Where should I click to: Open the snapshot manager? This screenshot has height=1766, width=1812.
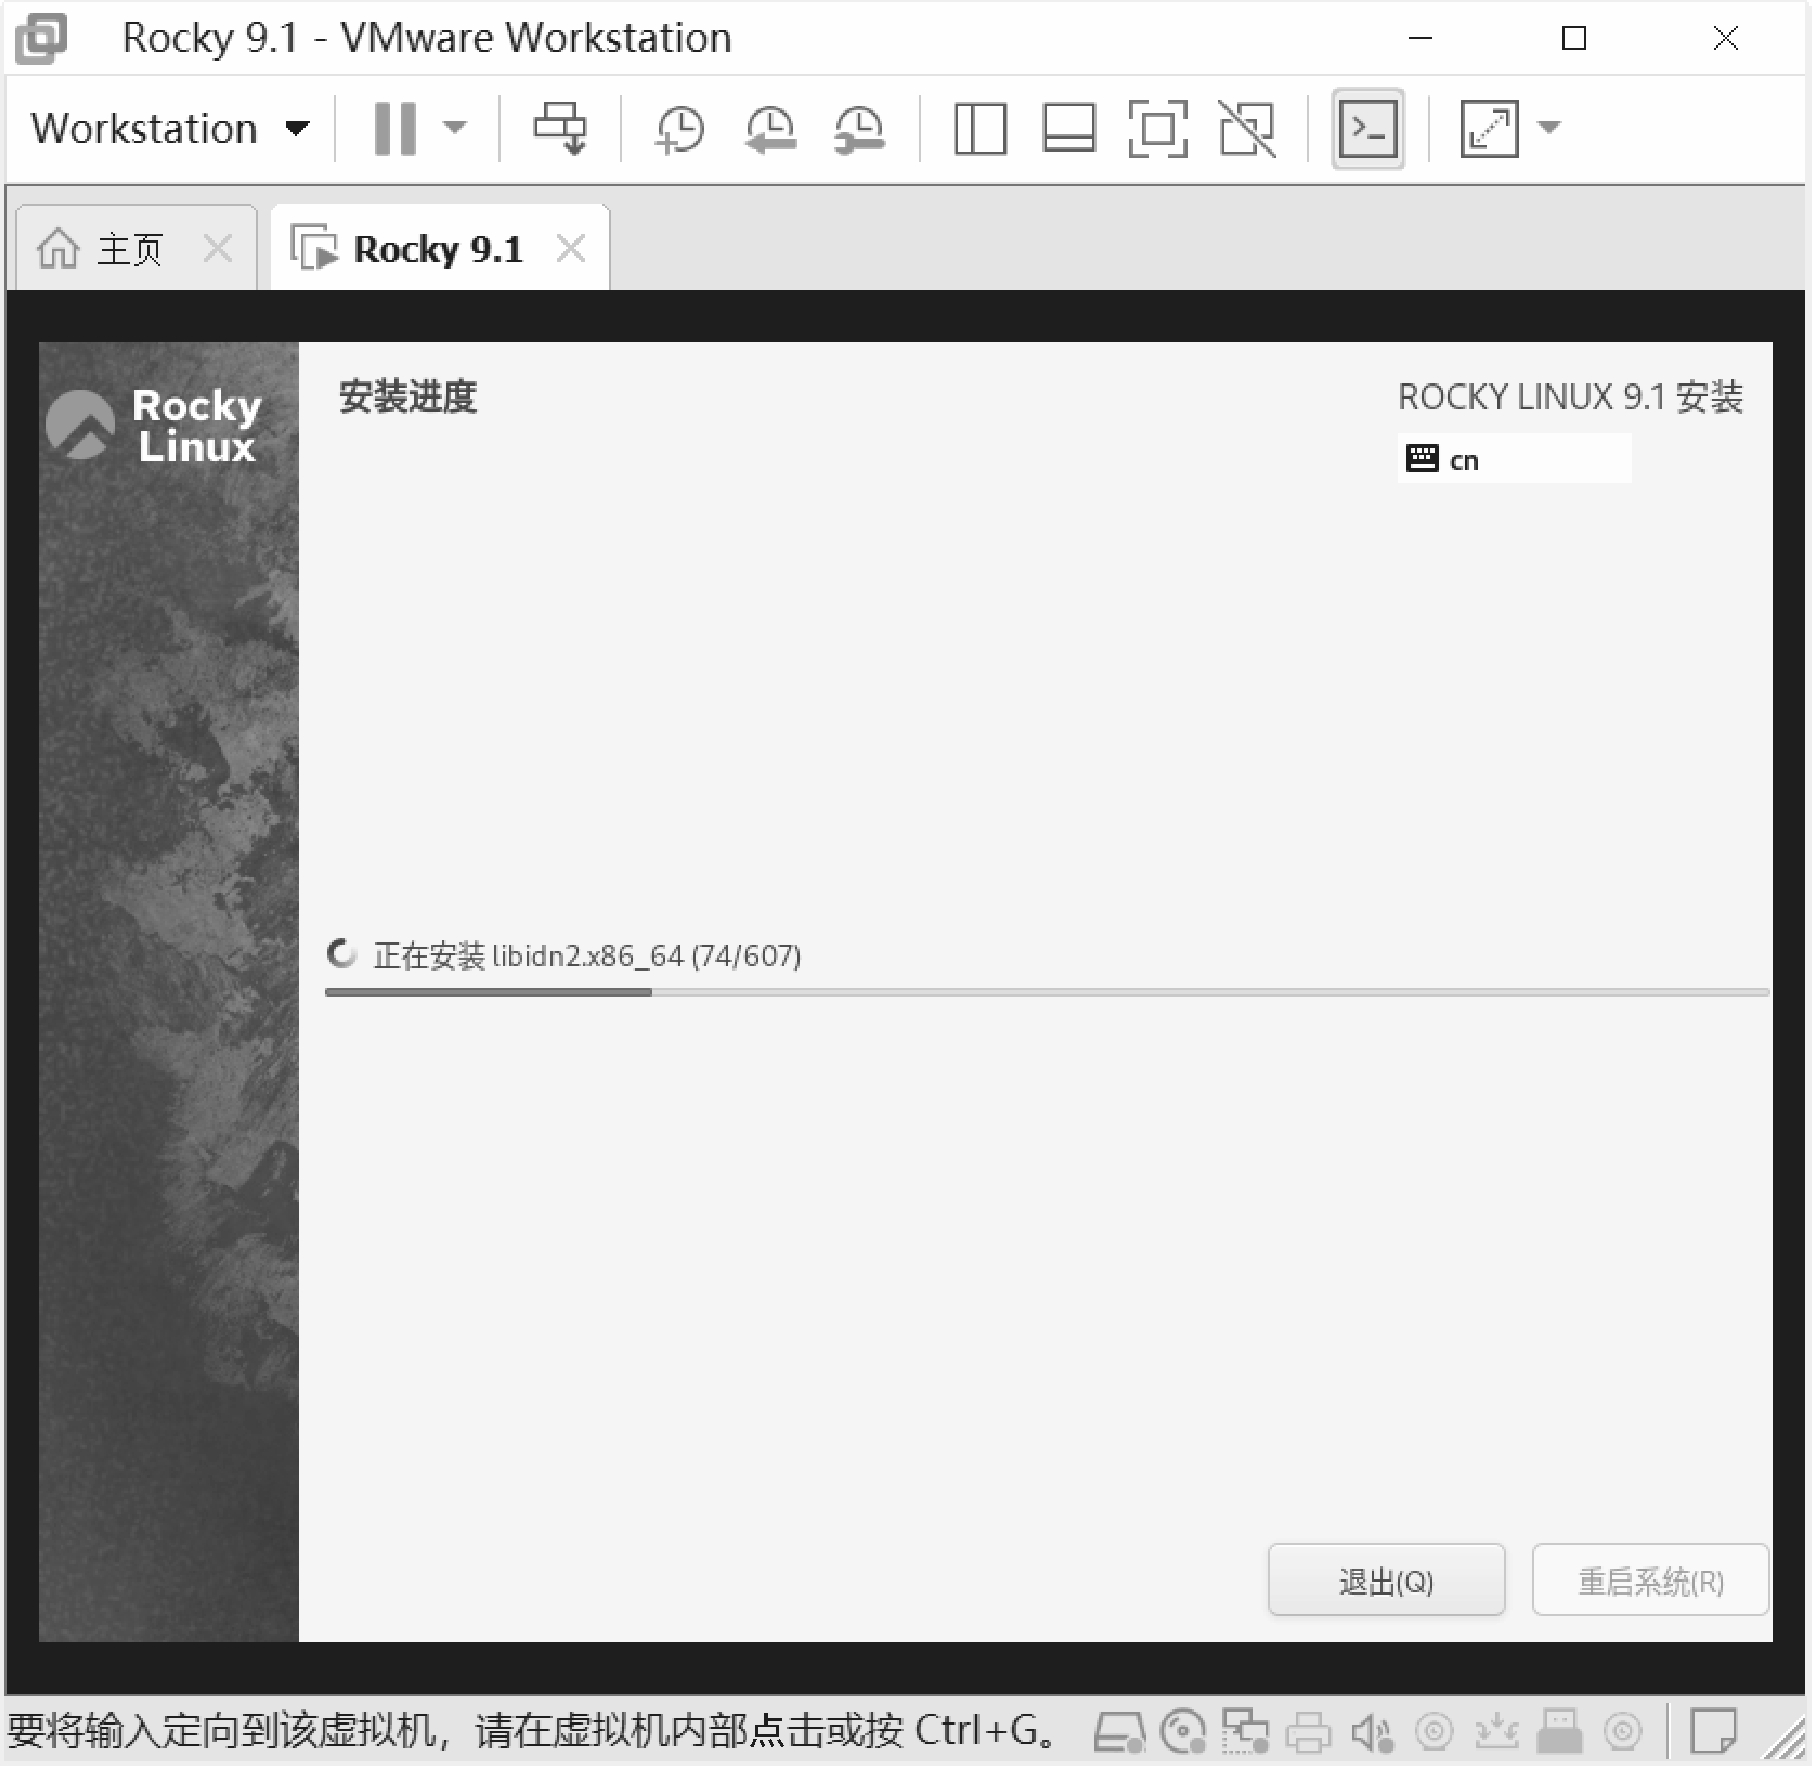[x=859, y=129]
